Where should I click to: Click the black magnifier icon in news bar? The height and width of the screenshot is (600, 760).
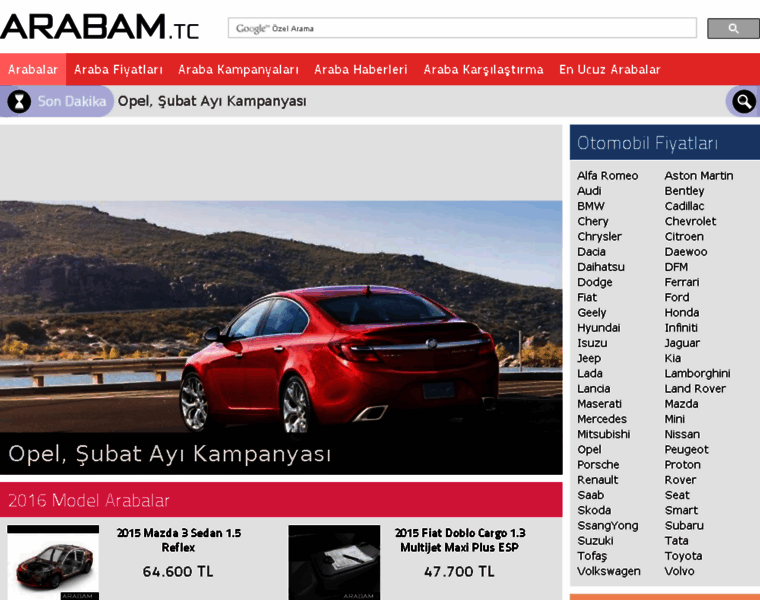pos(744,101)
